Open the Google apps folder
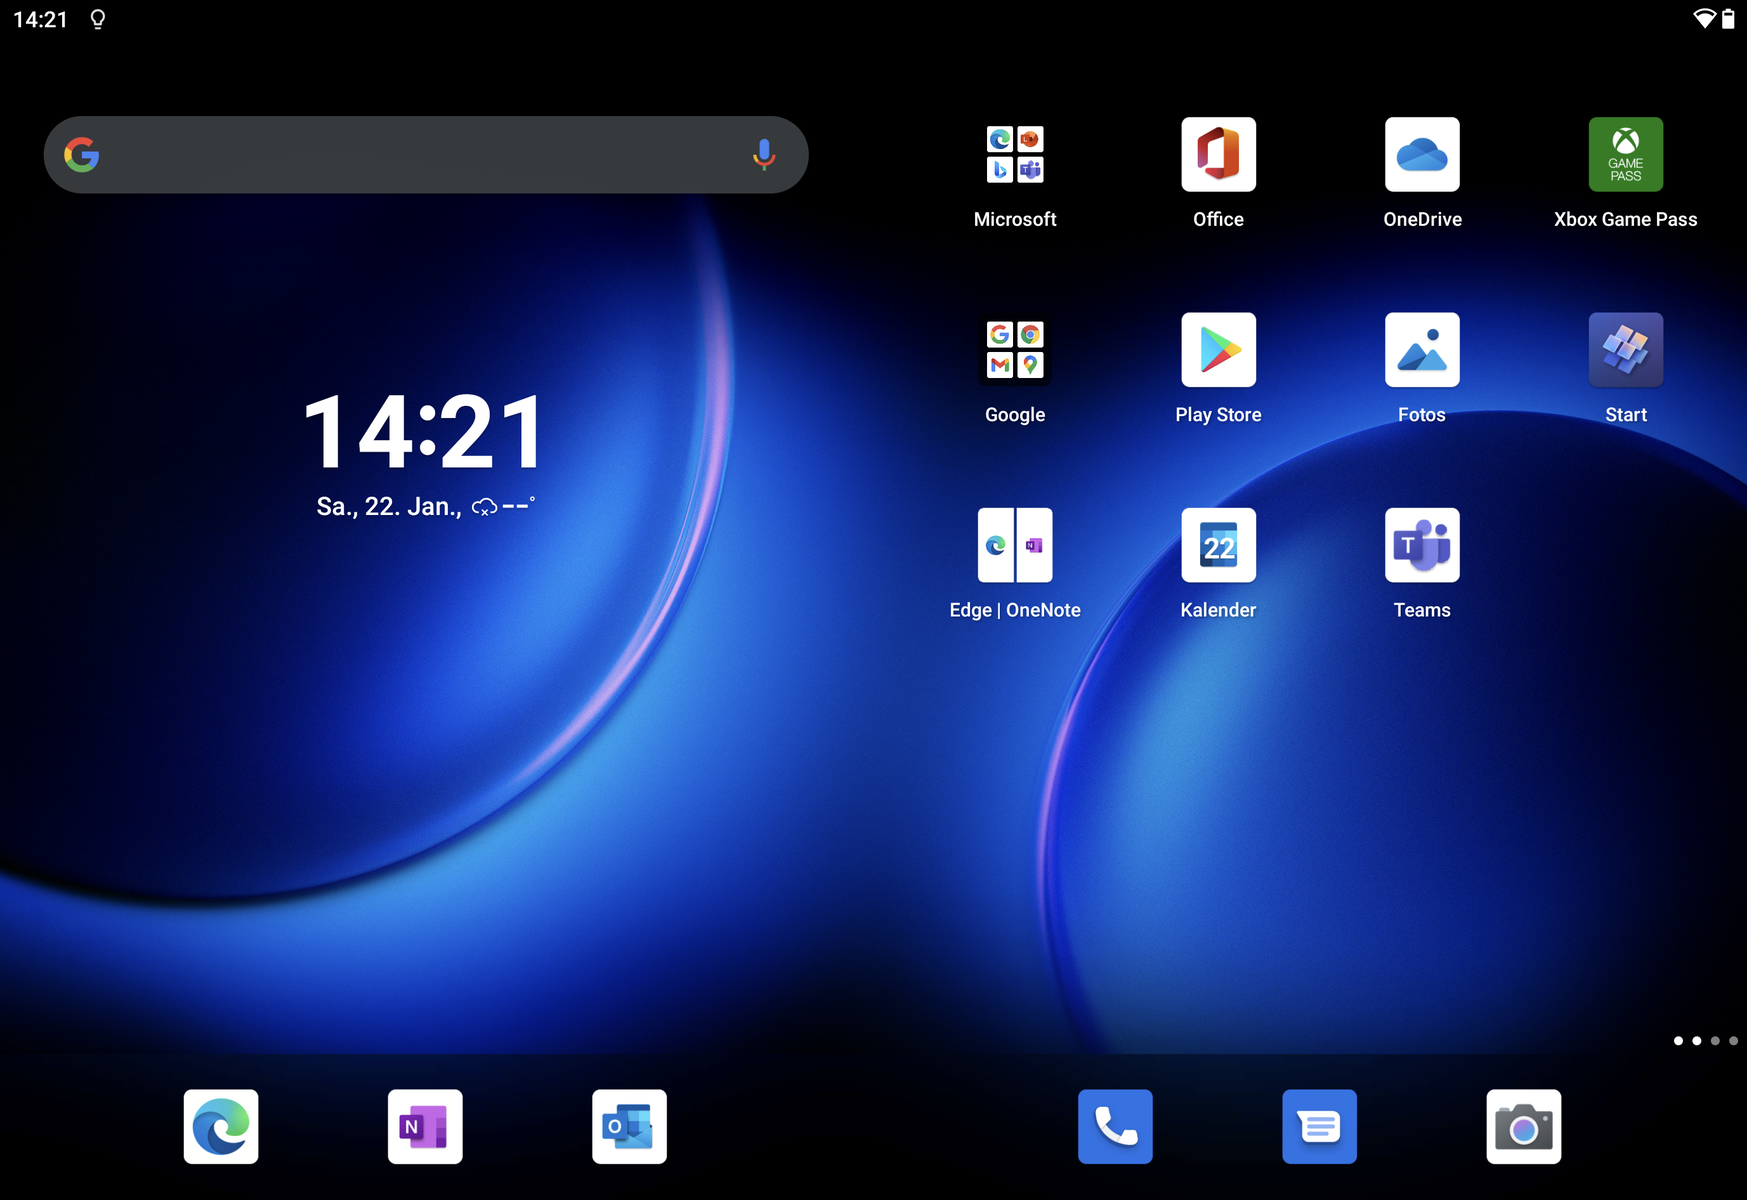The width and height of the screenshot is (1747, 1200). pyautogui.click(x=1015, y=350)
